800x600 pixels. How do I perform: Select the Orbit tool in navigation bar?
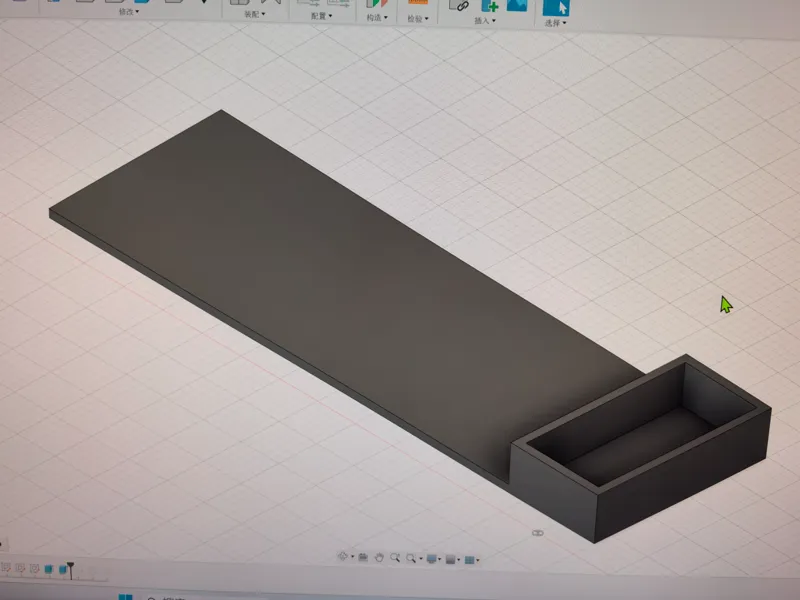343,557
